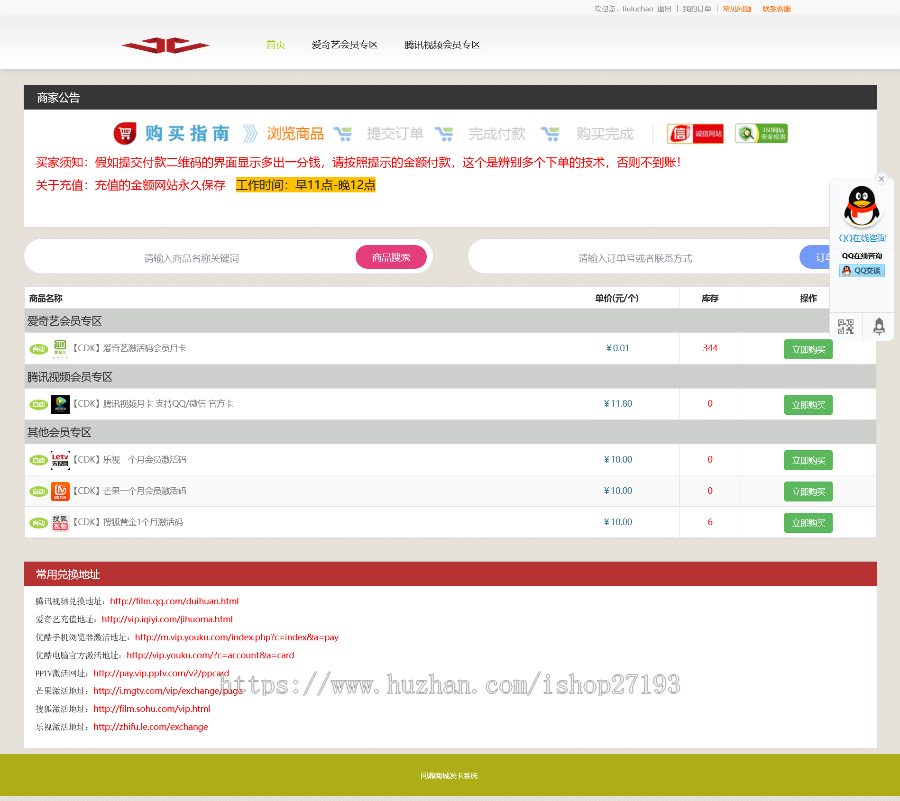900x801 pixels.
Task: Click the green 自动 badge on 腾讯视频 row
Action: click(x=38, y=405)
